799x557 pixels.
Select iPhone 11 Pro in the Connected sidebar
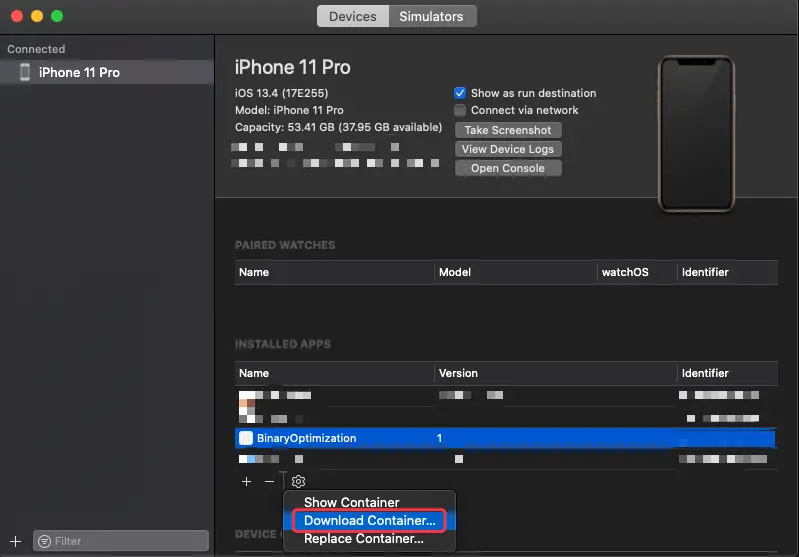coord(106,72)
